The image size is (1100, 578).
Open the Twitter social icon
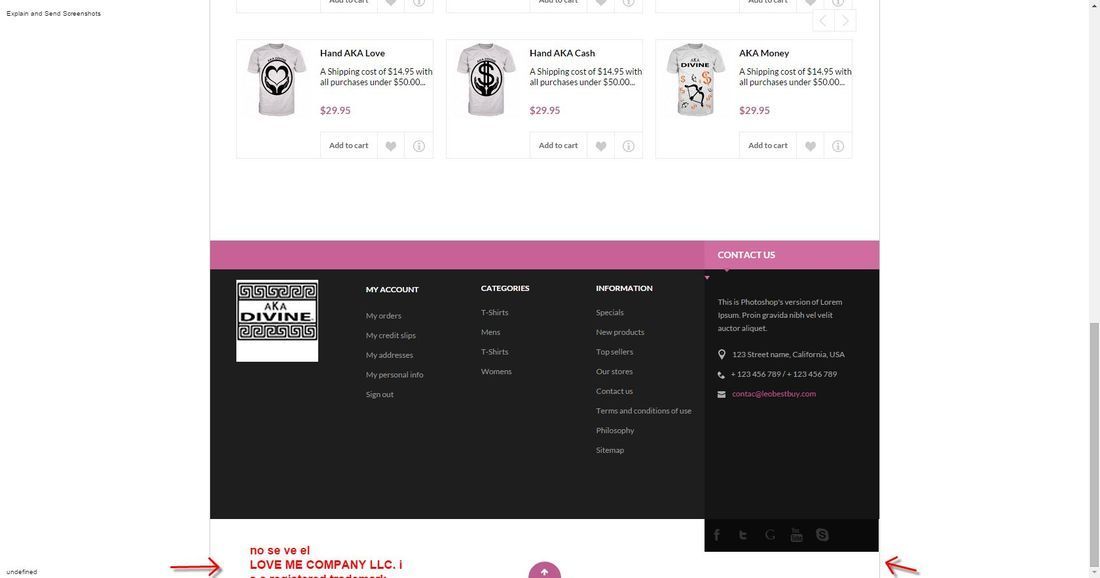click(743, 535)
